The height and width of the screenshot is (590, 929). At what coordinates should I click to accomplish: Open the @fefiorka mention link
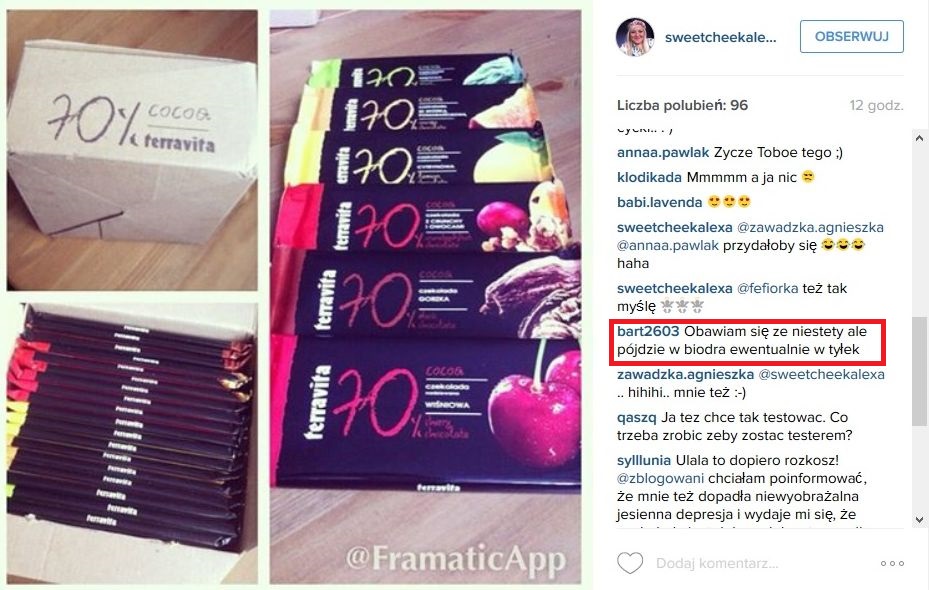click(x=767, y=288)
